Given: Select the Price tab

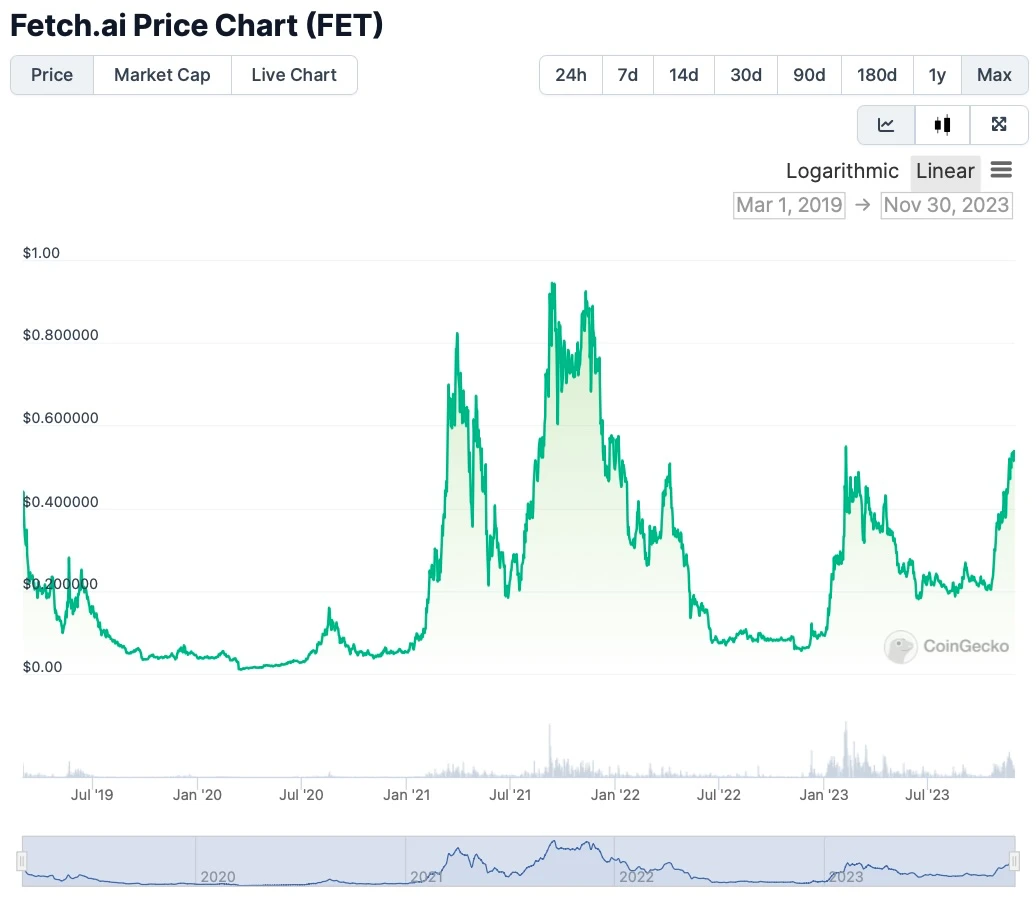Looking at the screenshot, I should [x=52, y=75].
